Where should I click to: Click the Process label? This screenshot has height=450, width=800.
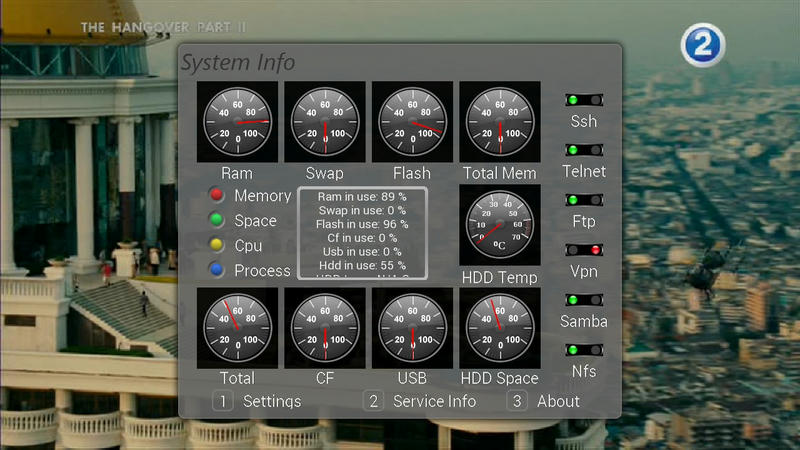[x=262, y=270]
